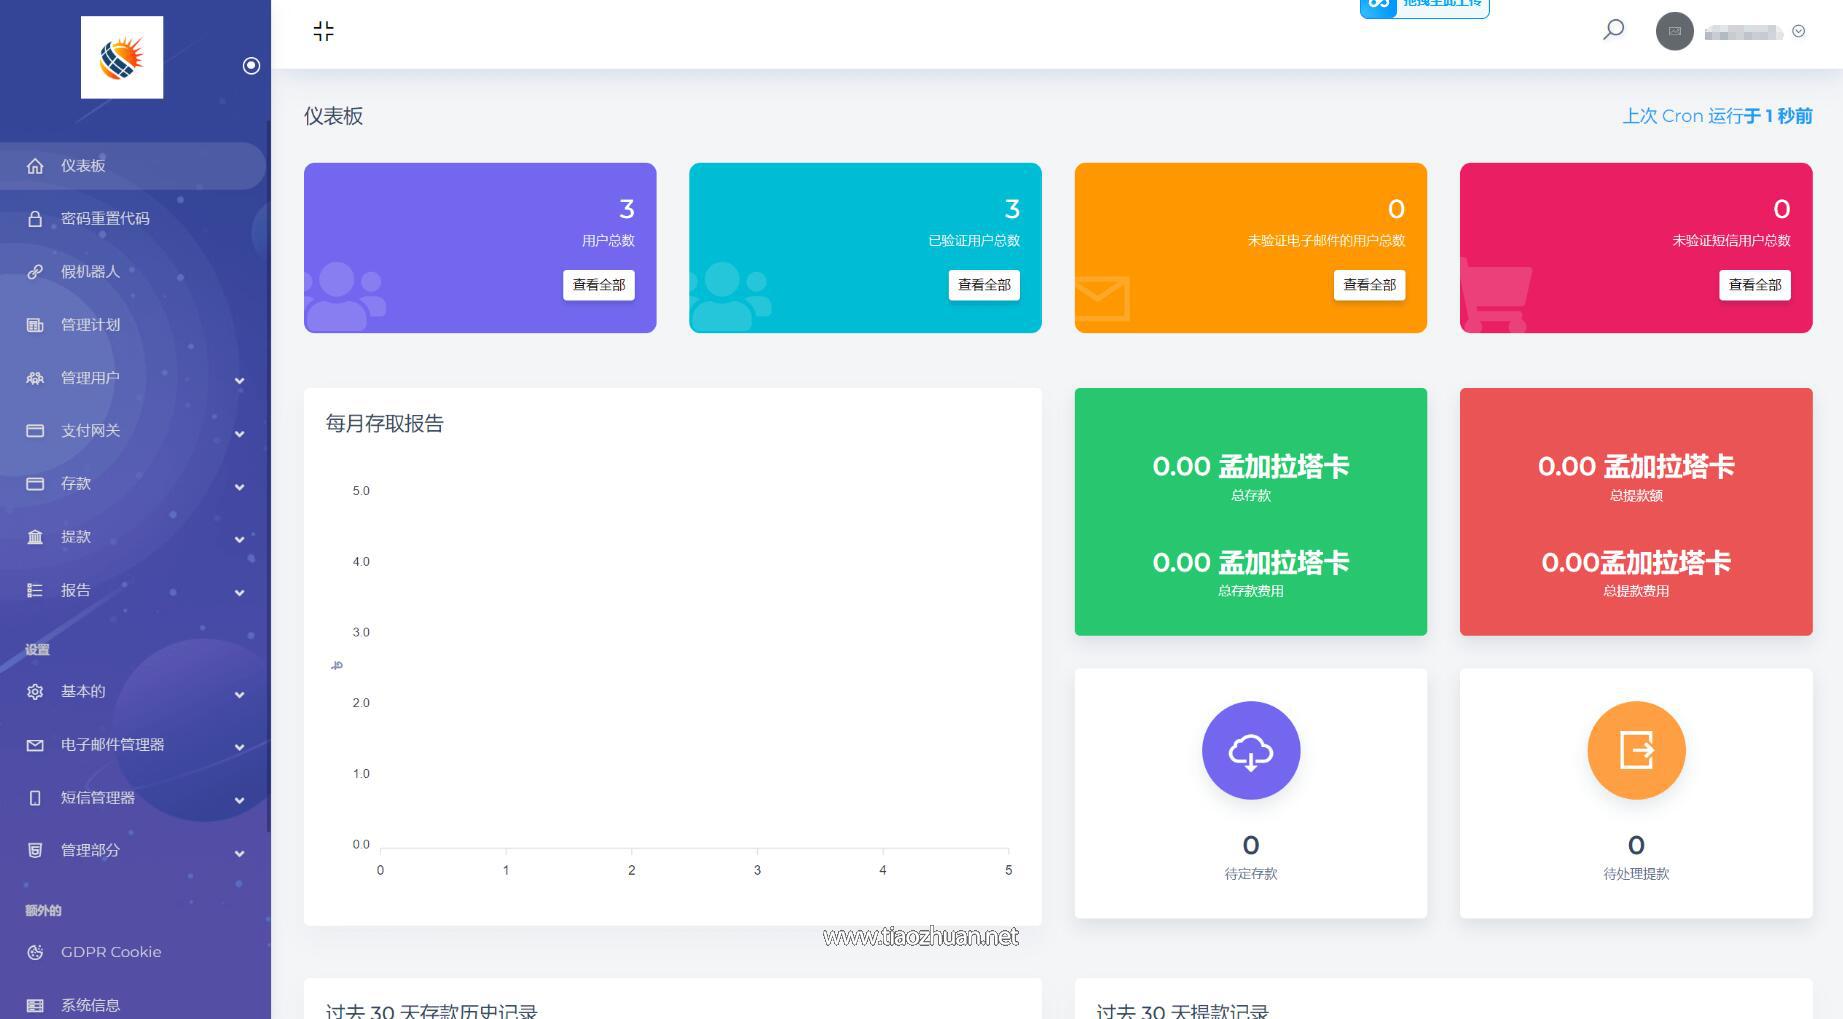Expand the 电子邮件管理器 submenu arrow
1843x1019 pixels.
pyautogui.click(x=239, y=747)
